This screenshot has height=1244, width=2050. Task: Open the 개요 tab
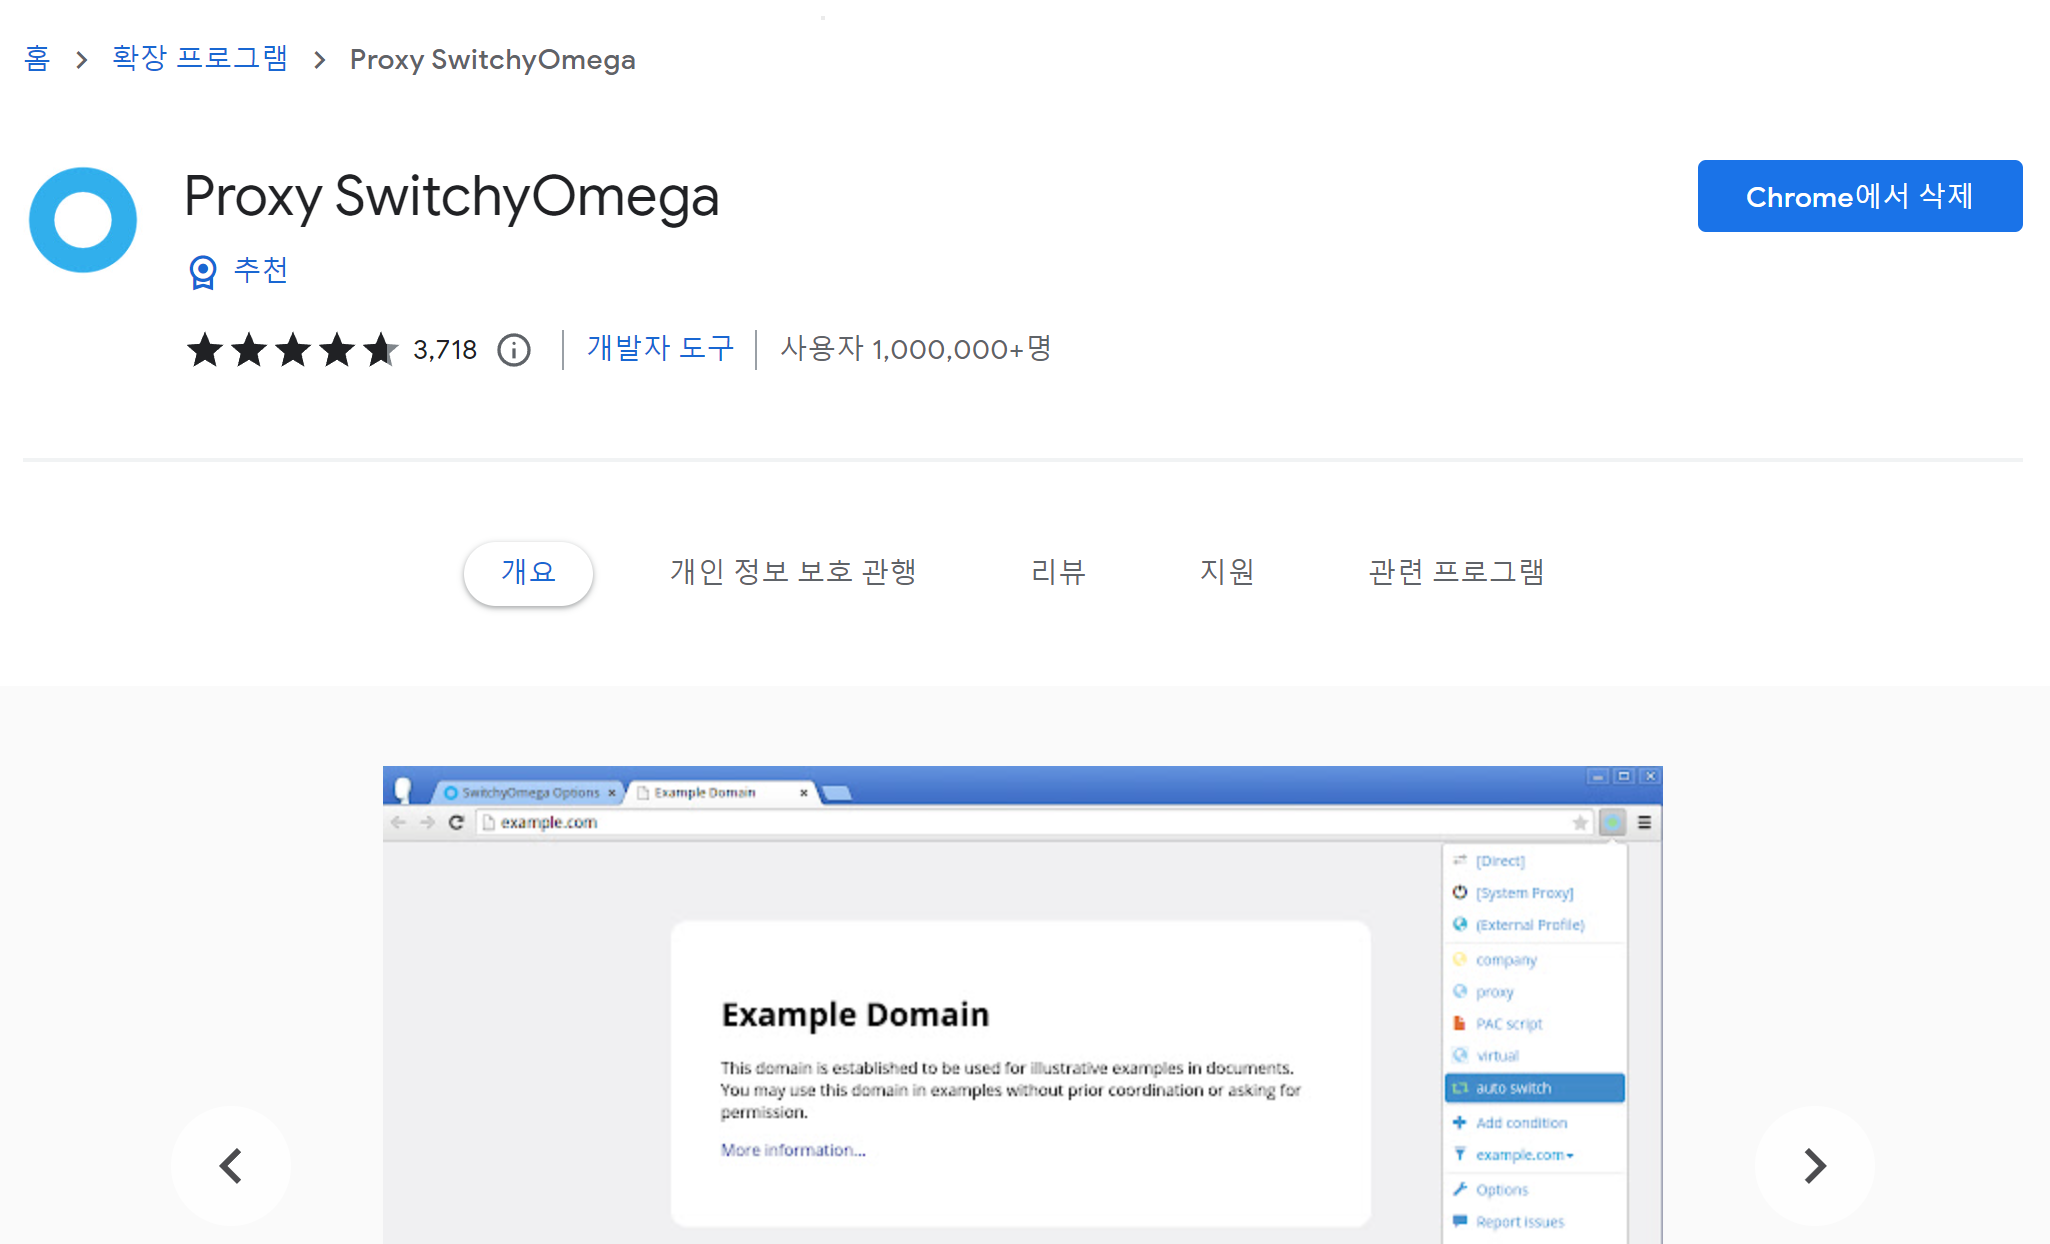(x=528, y=572)
